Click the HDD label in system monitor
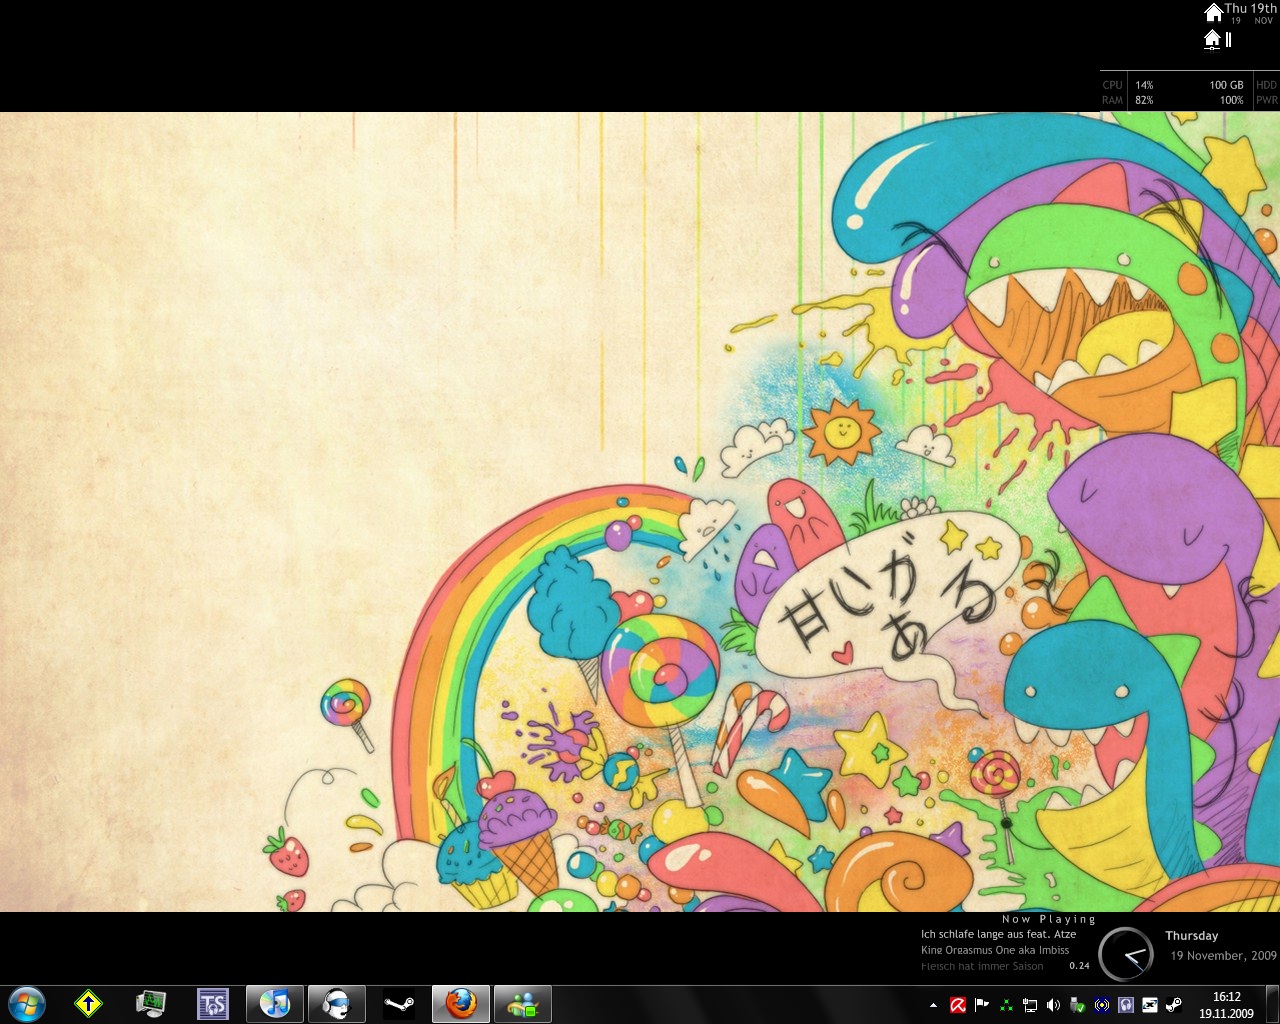Screen dimensions: 1280x1024 pyautogui.click(x=1266, y=85)
